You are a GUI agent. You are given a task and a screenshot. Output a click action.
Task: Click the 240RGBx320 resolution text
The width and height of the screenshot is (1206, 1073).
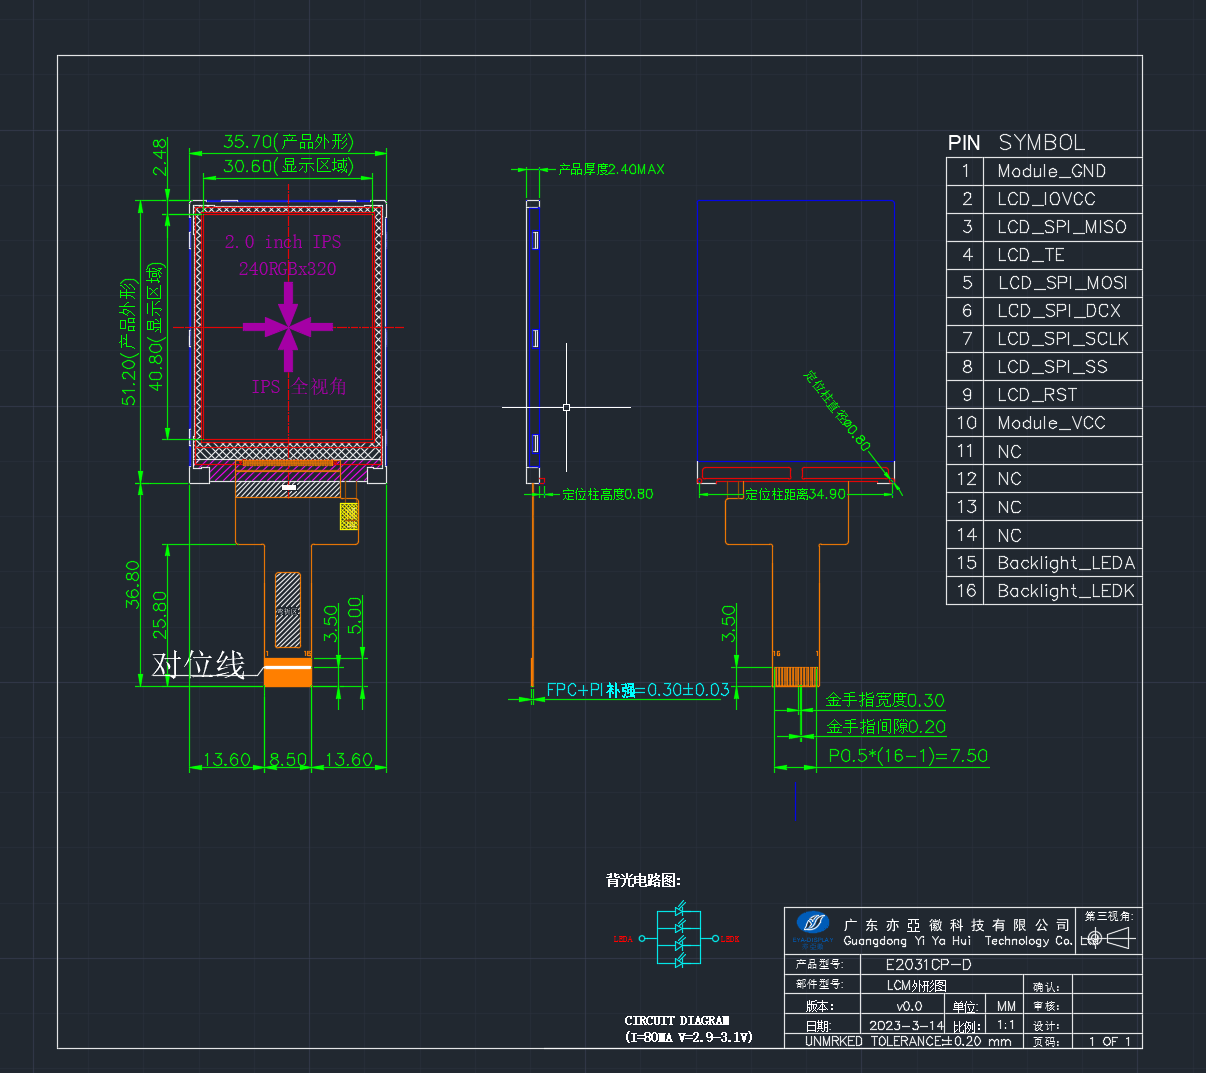pos(288,268)
